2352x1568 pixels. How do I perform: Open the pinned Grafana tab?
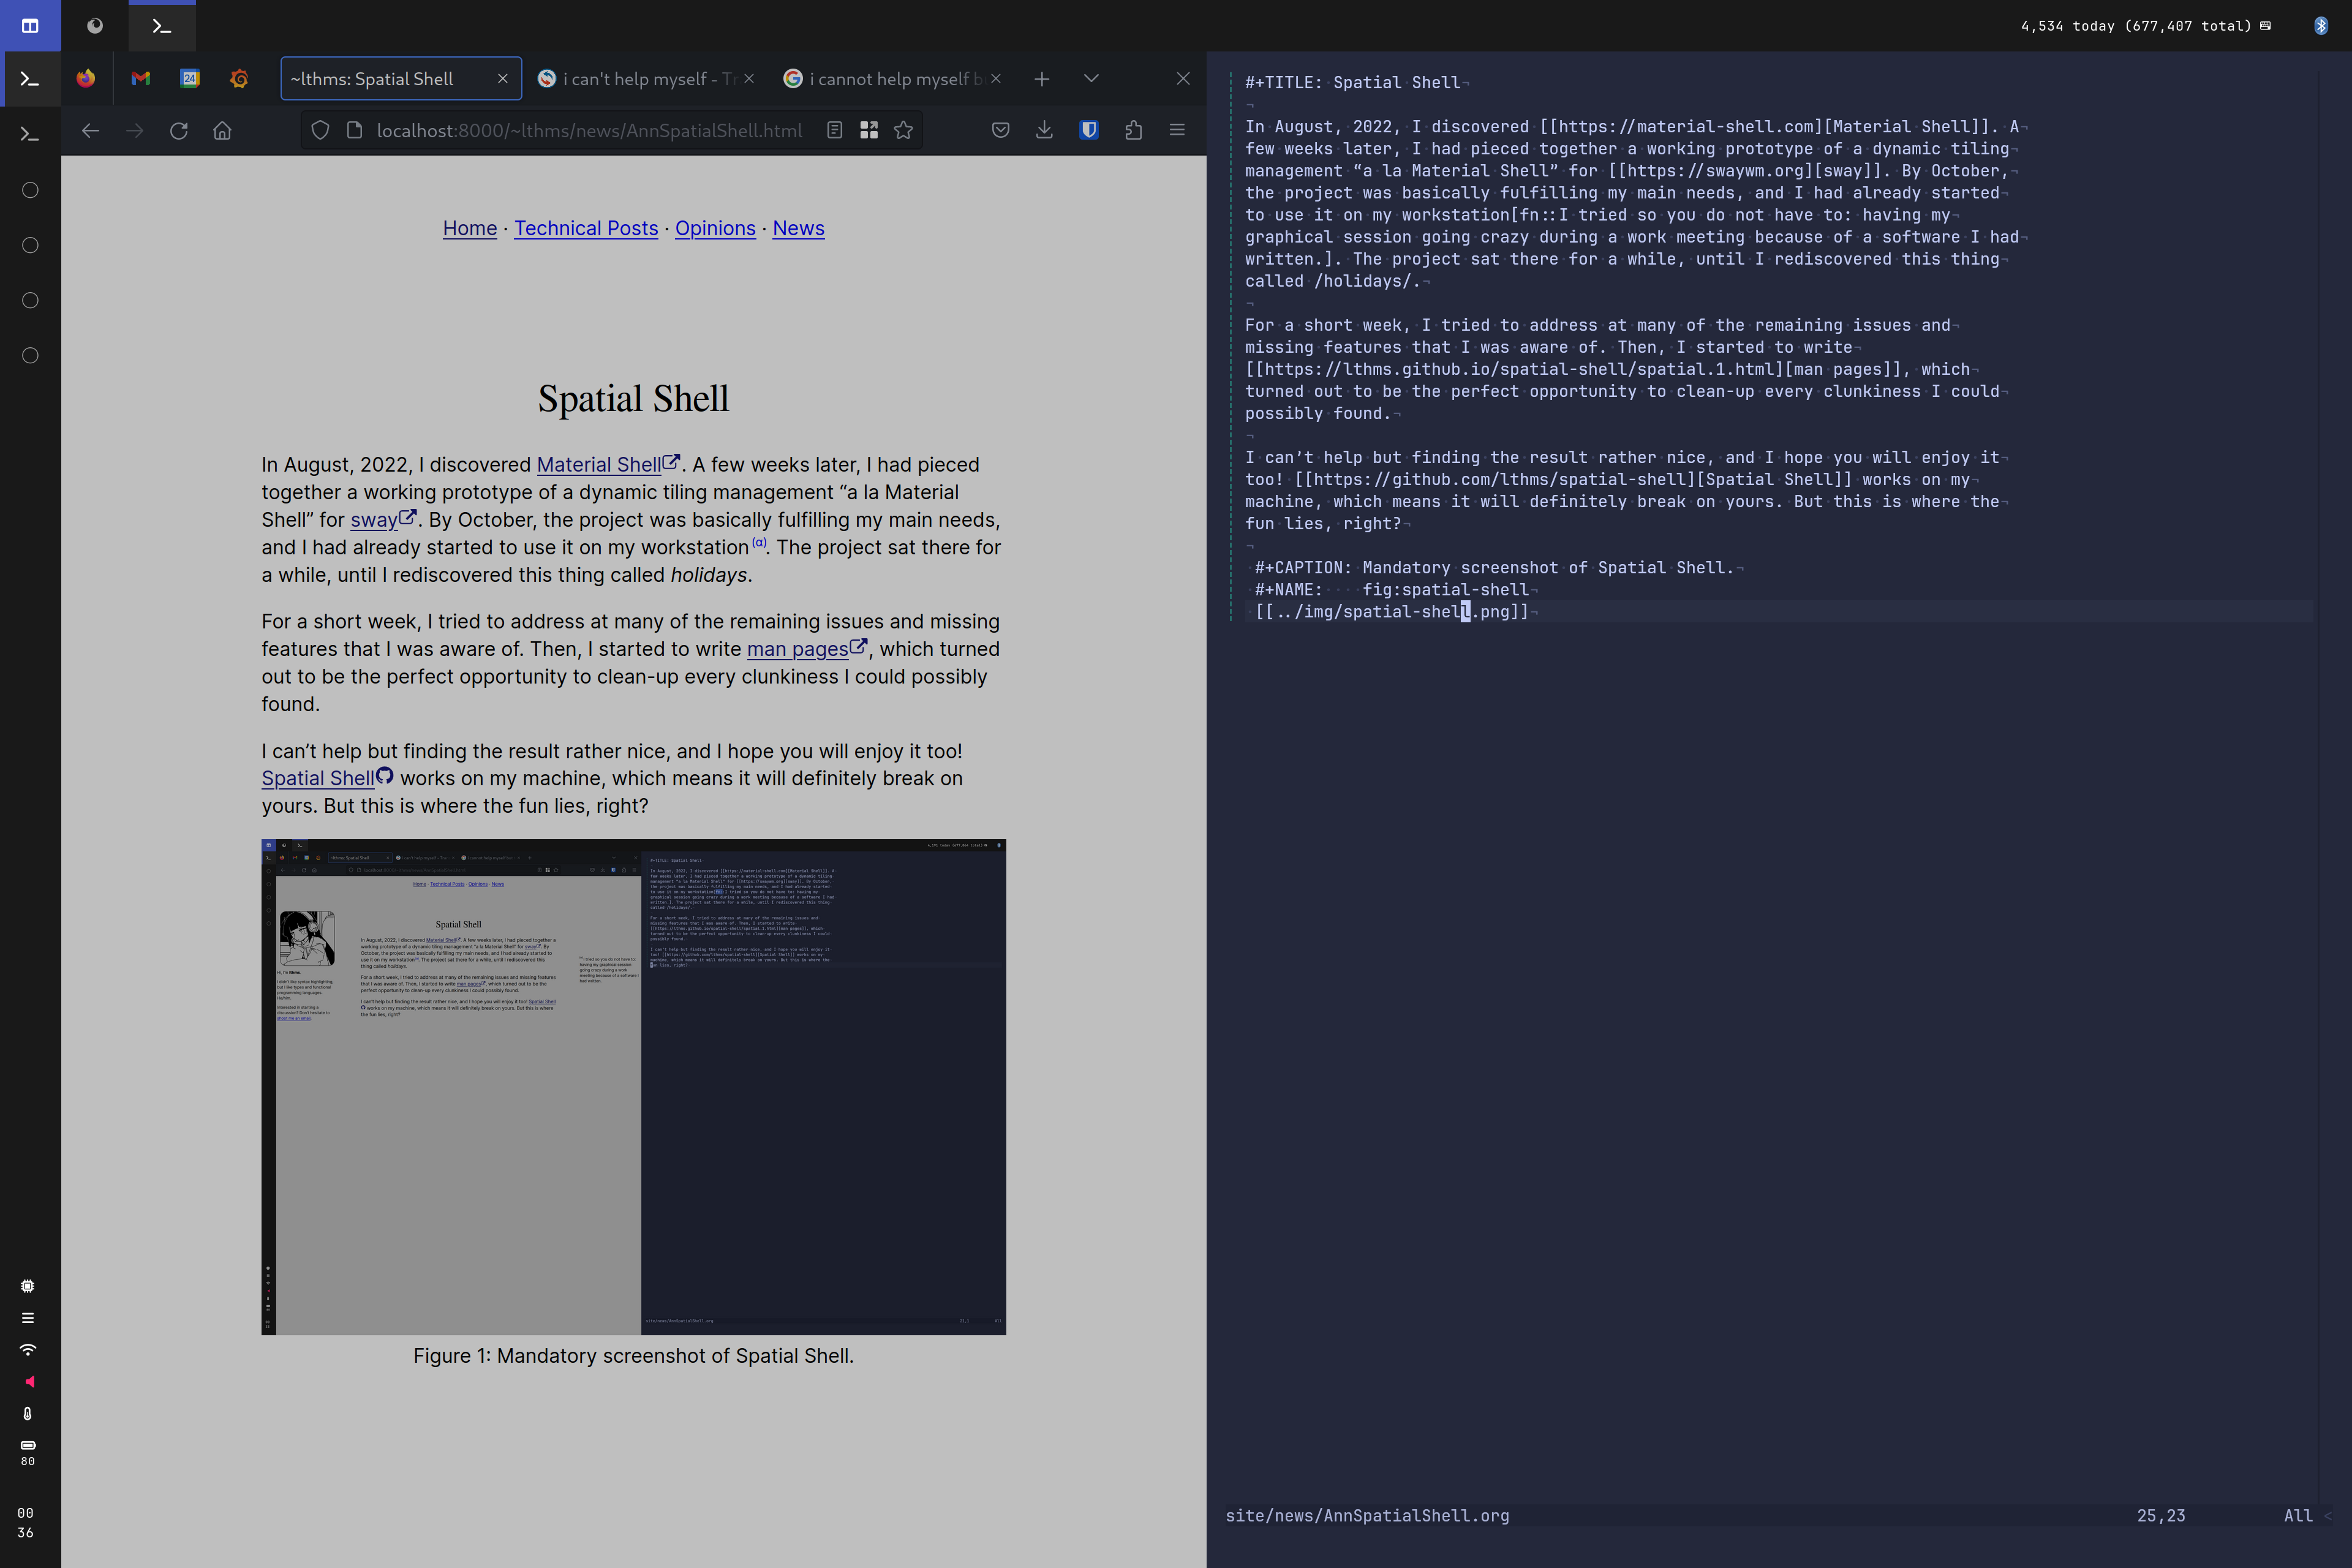pyautogui.click(x=239, y=78)
